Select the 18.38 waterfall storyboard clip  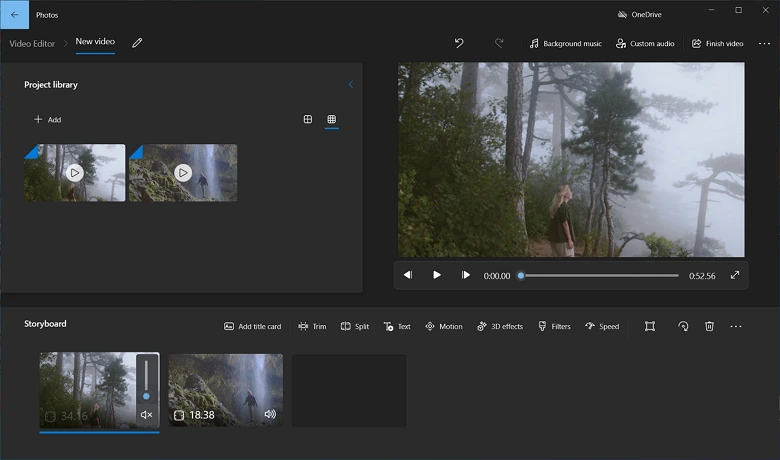pos(225,390)
